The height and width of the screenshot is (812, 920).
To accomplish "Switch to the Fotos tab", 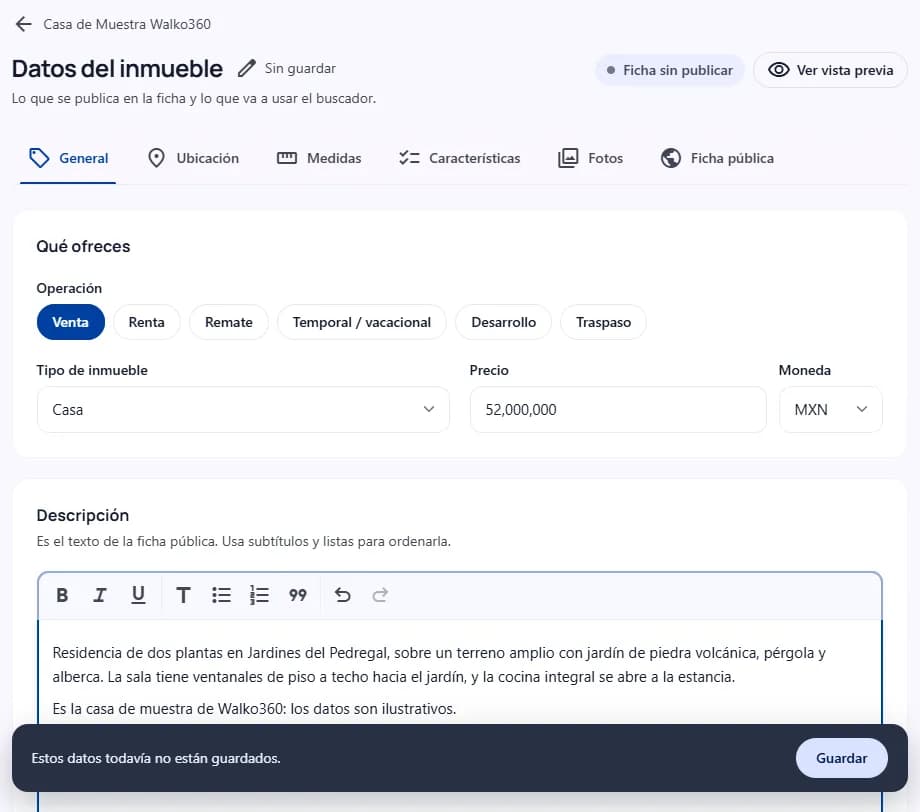I will pos(590,158).
